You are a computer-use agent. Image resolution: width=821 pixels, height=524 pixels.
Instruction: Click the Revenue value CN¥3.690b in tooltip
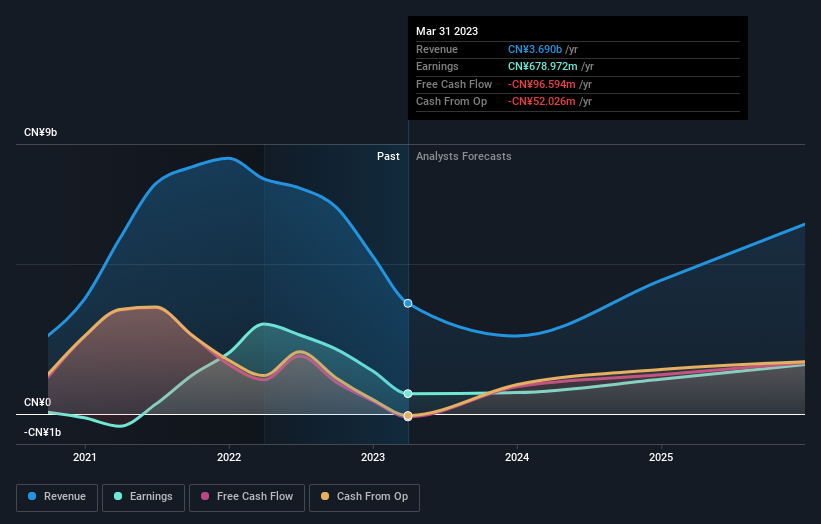click(535, 49)
